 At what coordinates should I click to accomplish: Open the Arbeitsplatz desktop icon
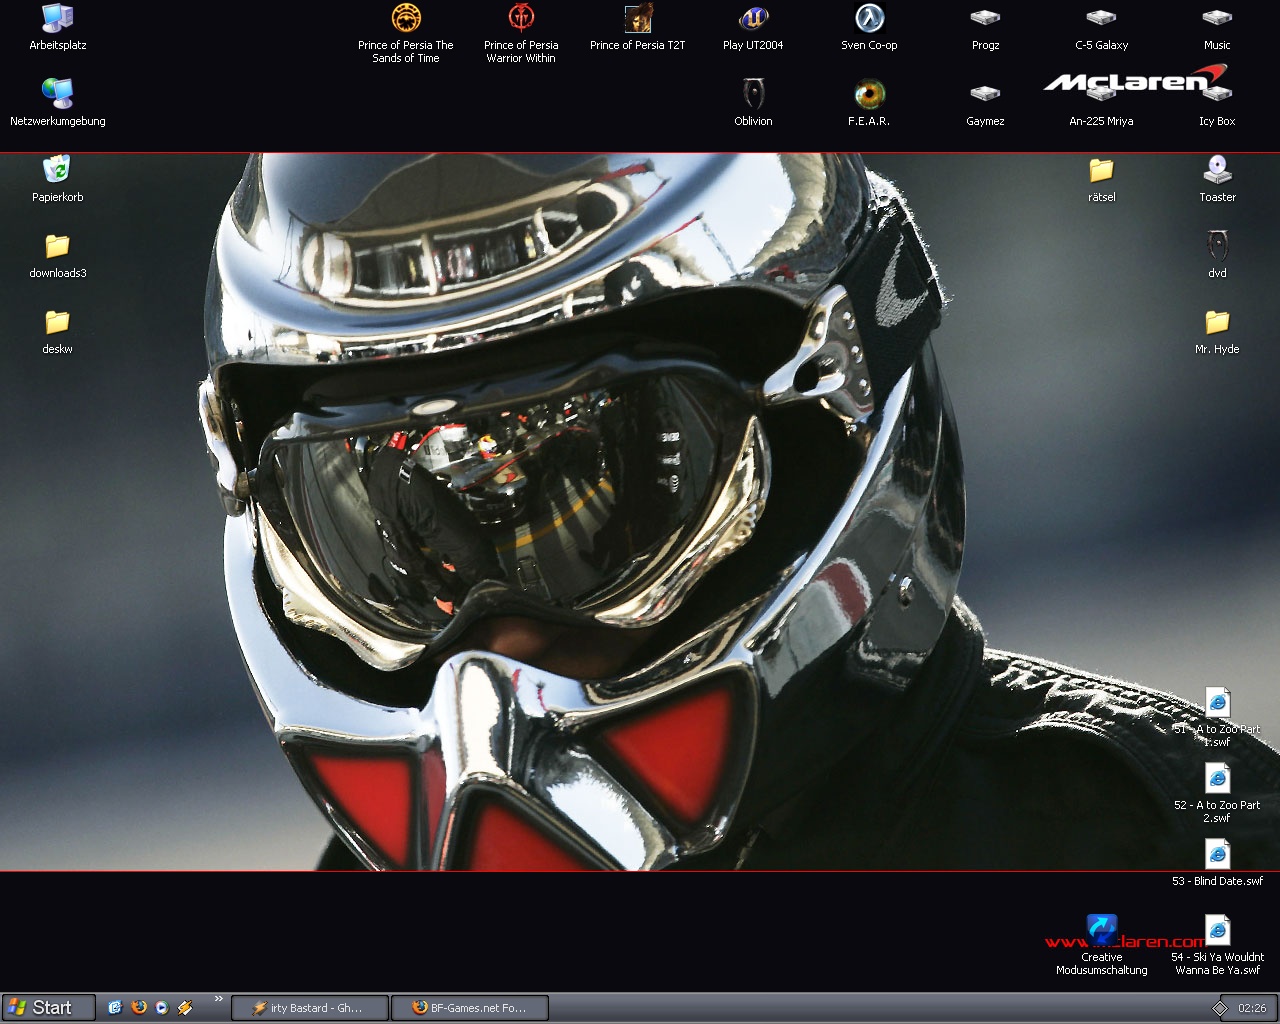click(57, 27)
